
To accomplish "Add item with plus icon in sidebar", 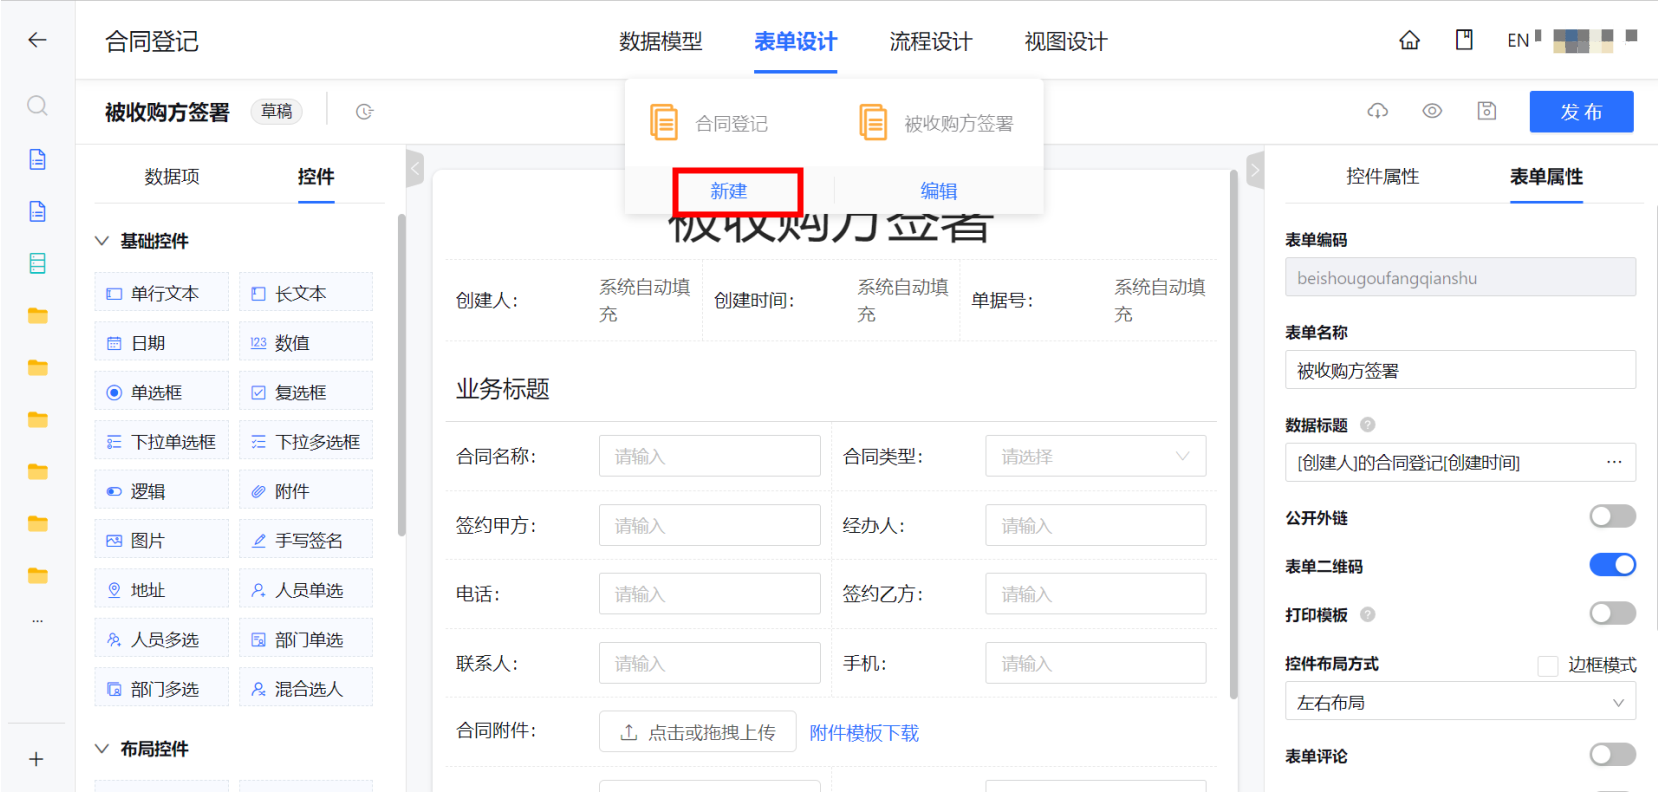I will point(36,759).
